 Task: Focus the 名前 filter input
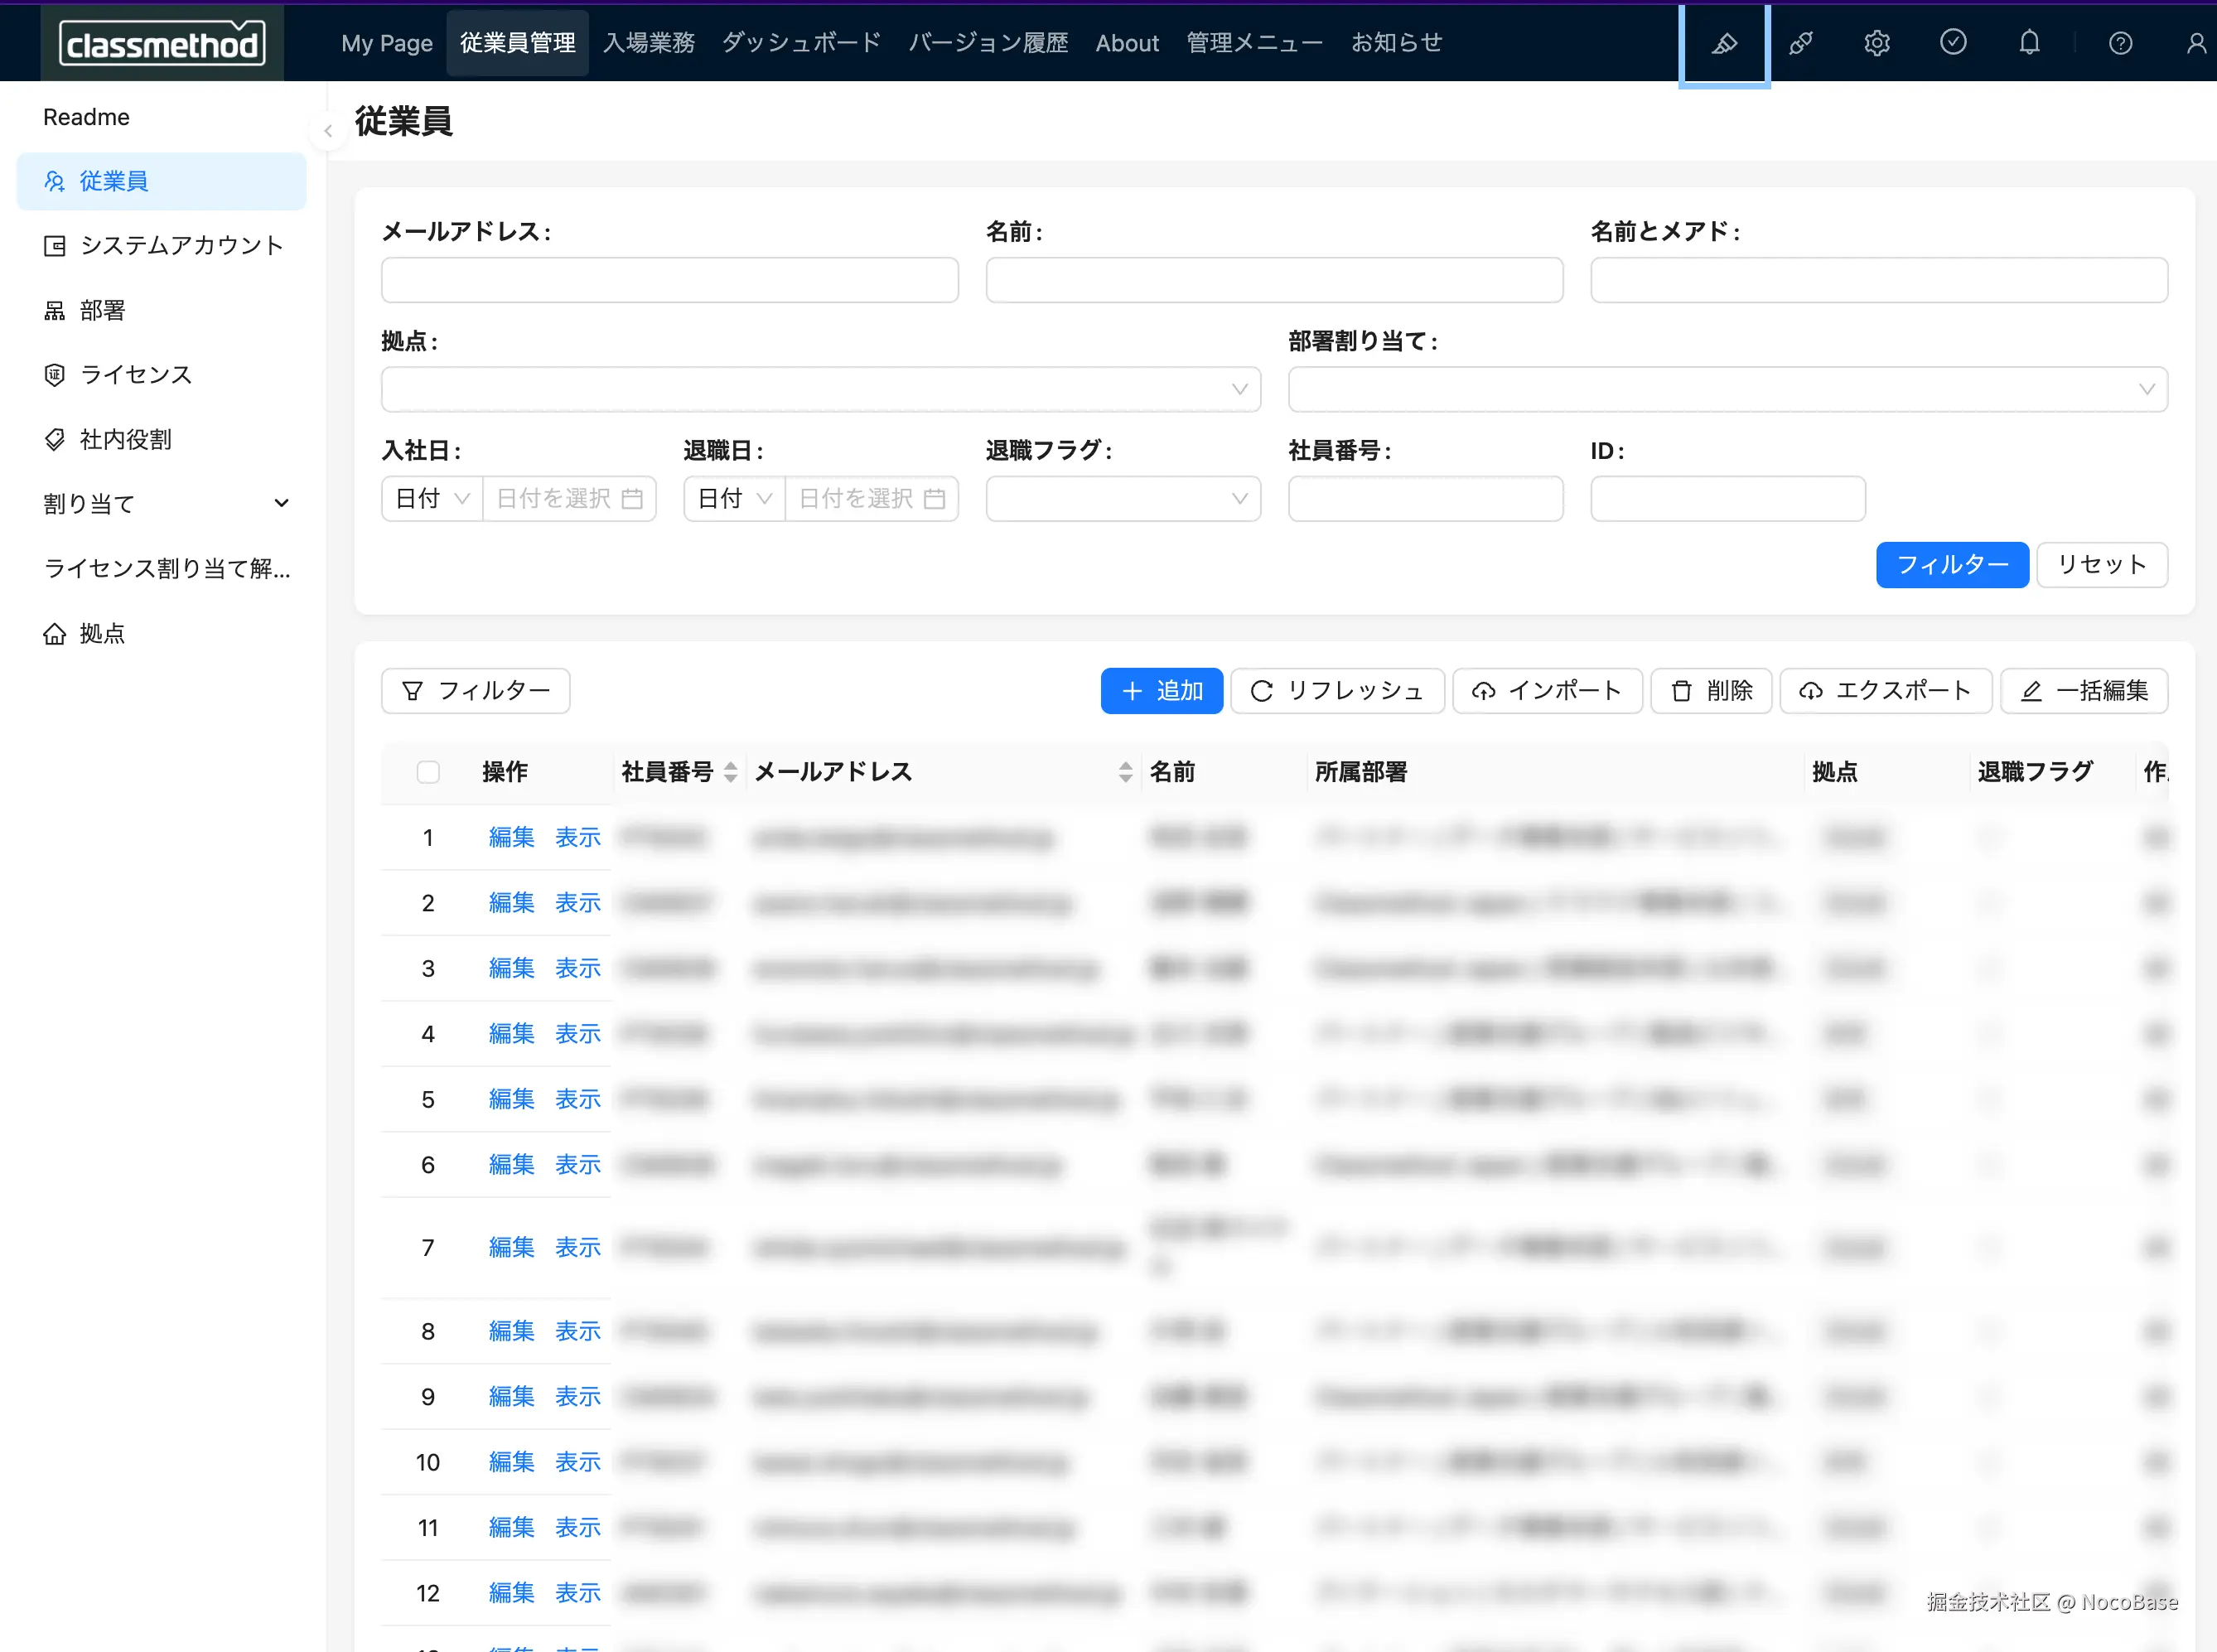pos(1275,280)
